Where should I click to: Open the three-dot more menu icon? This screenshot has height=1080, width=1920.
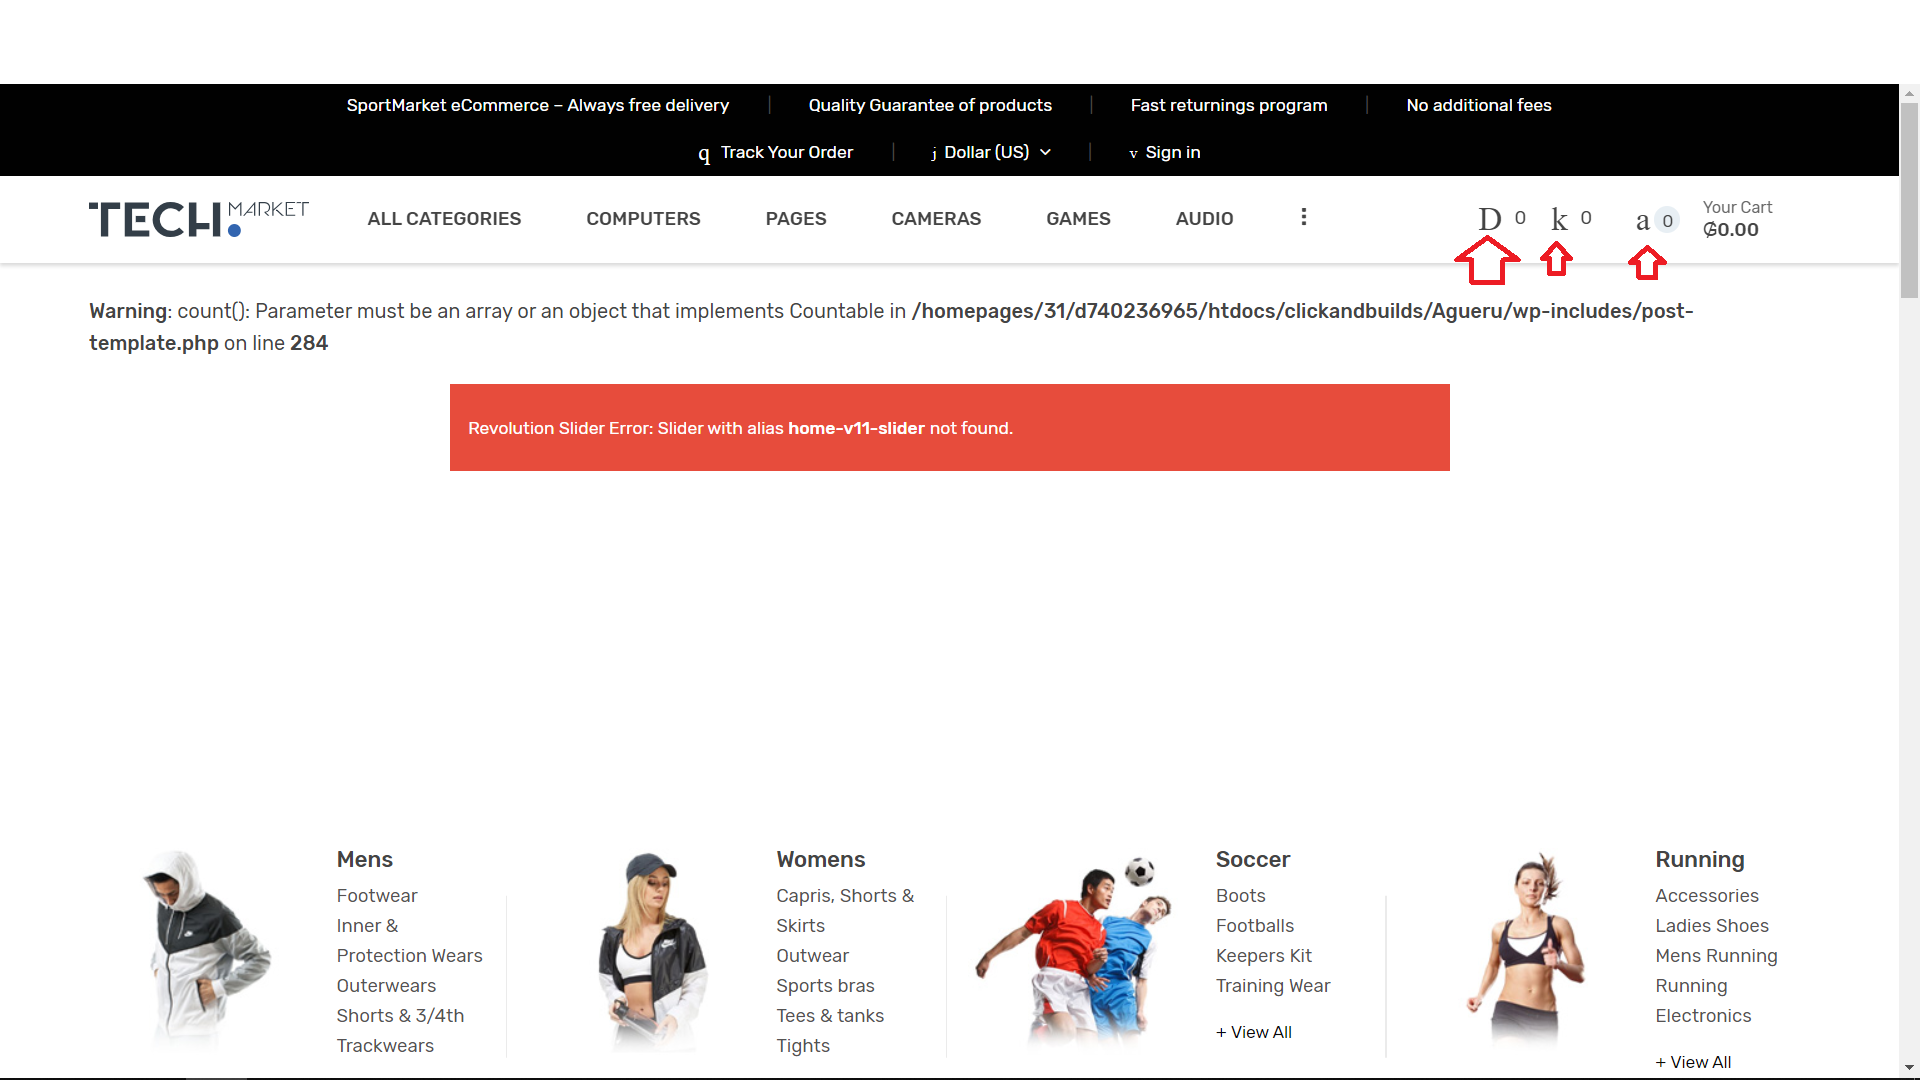pyautogui.click(x=1303, y=217)
